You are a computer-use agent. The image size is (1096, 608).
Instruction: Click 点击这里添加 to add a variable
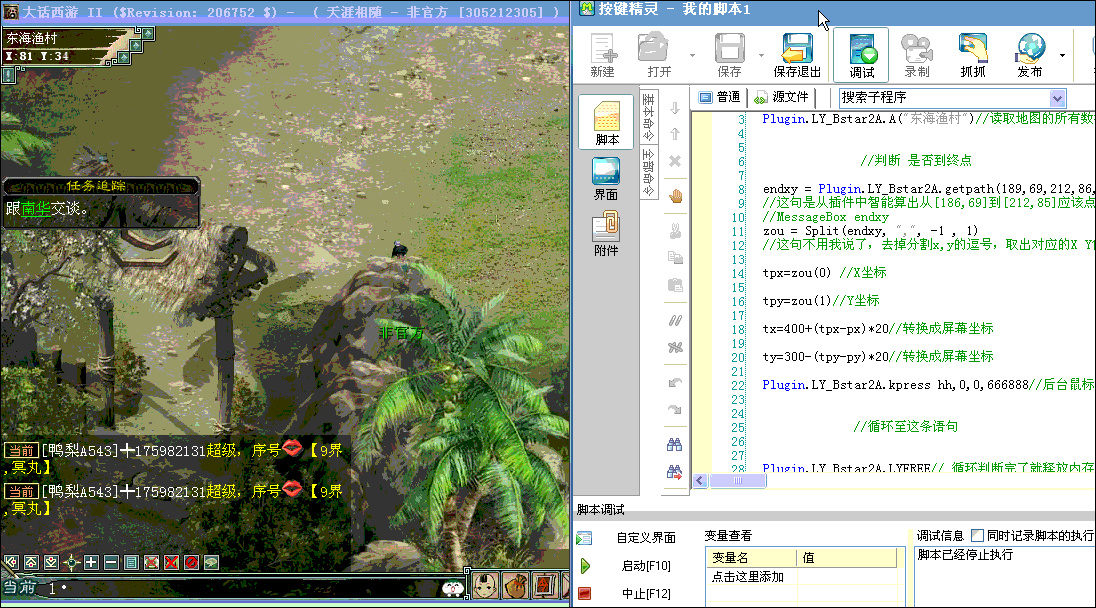click(748, 577)
